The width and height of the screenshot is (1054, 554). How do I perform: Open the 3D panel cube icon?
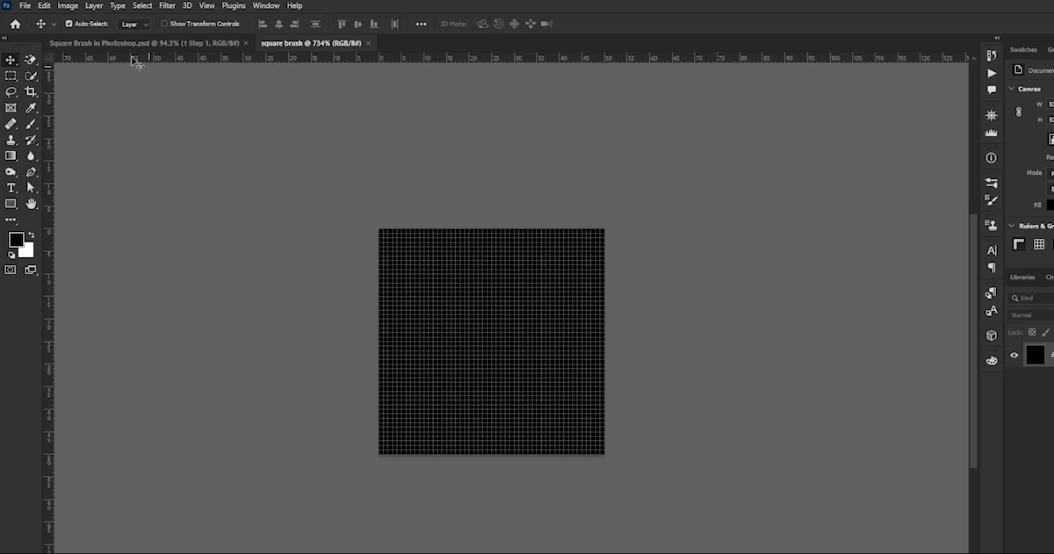tap(991, 335)
